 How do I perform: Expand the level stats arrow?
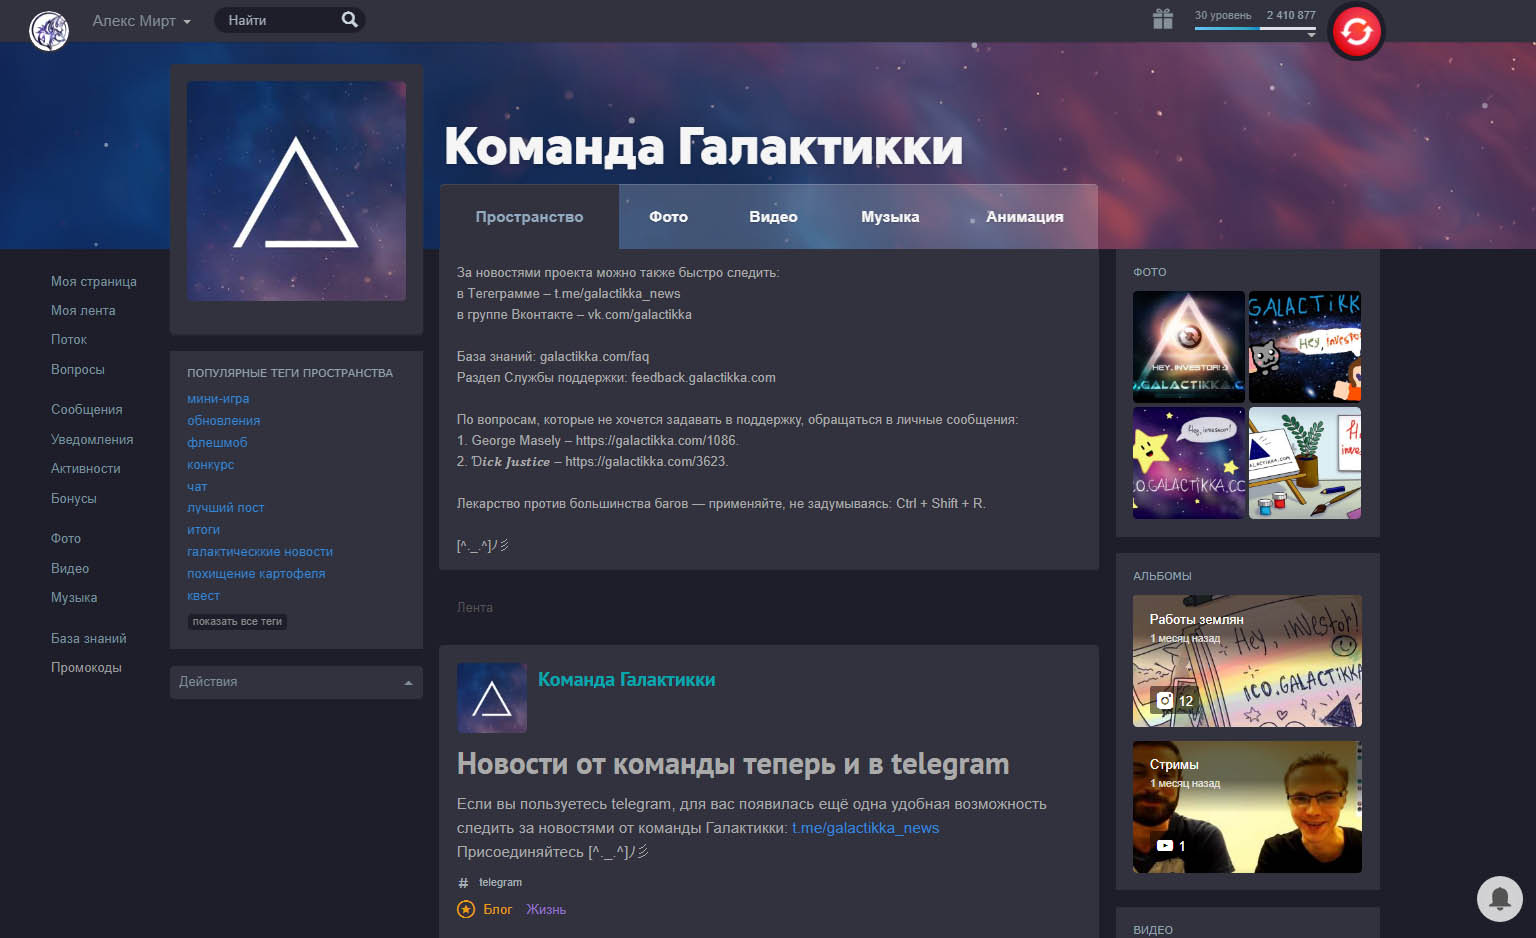(x=1311, y=35)
